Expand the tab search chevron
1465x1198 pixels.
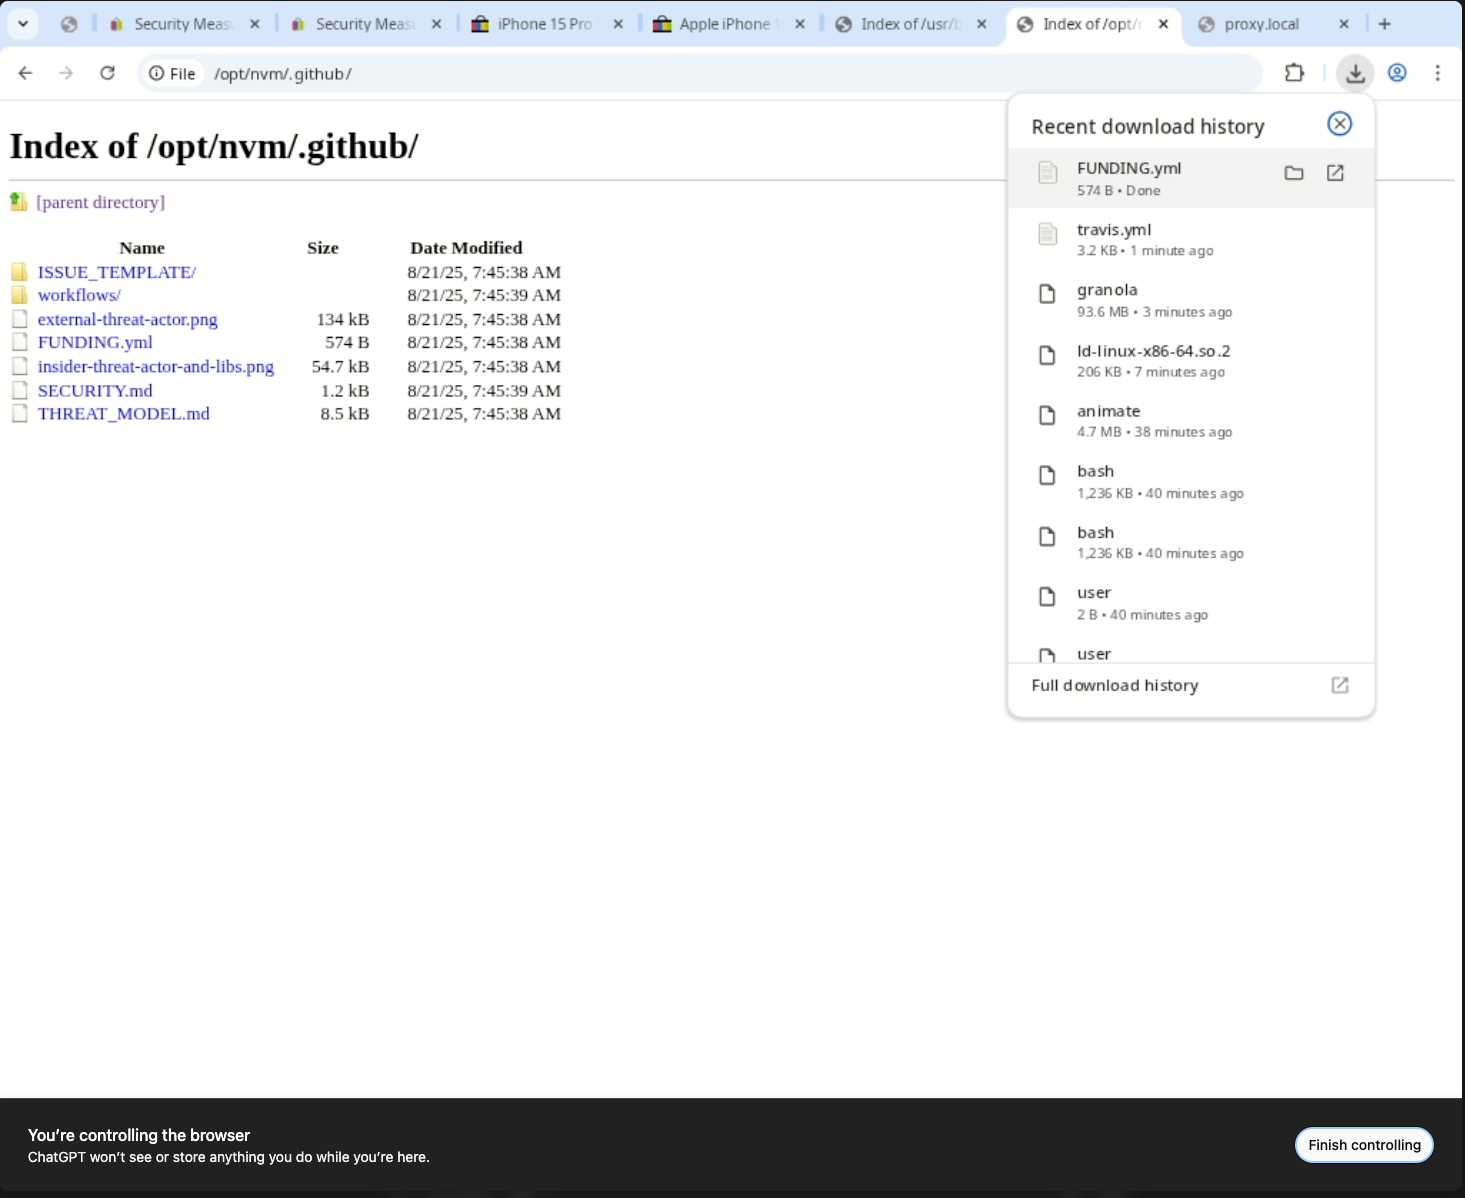point(22,23)
